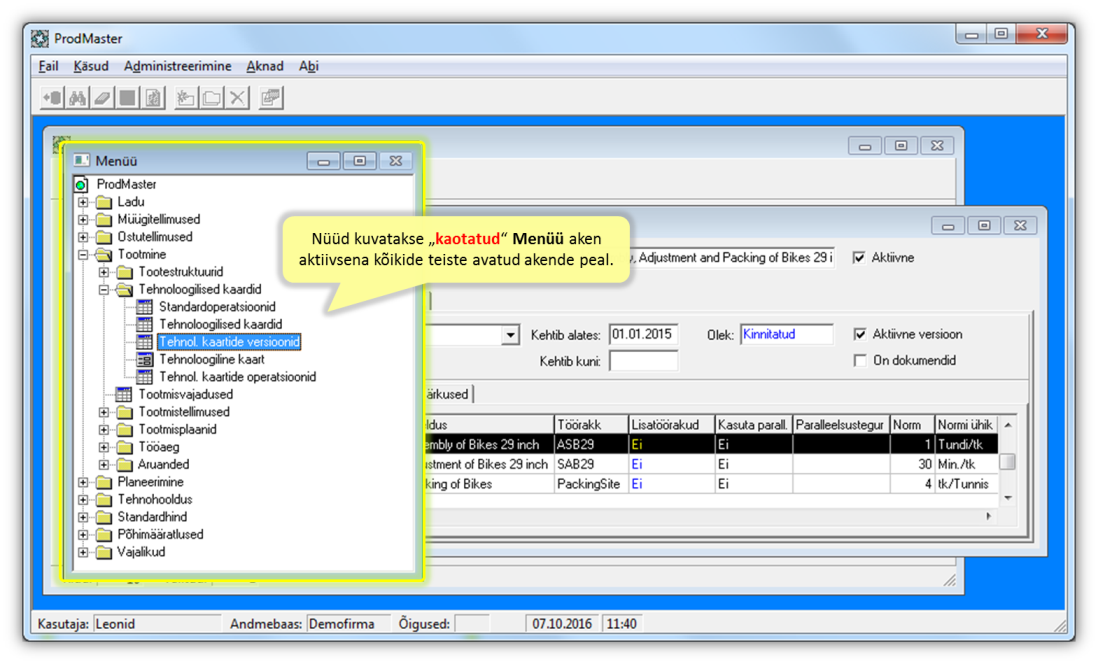Open the Fail menu

pyautogui.click(x=48, y=66)
